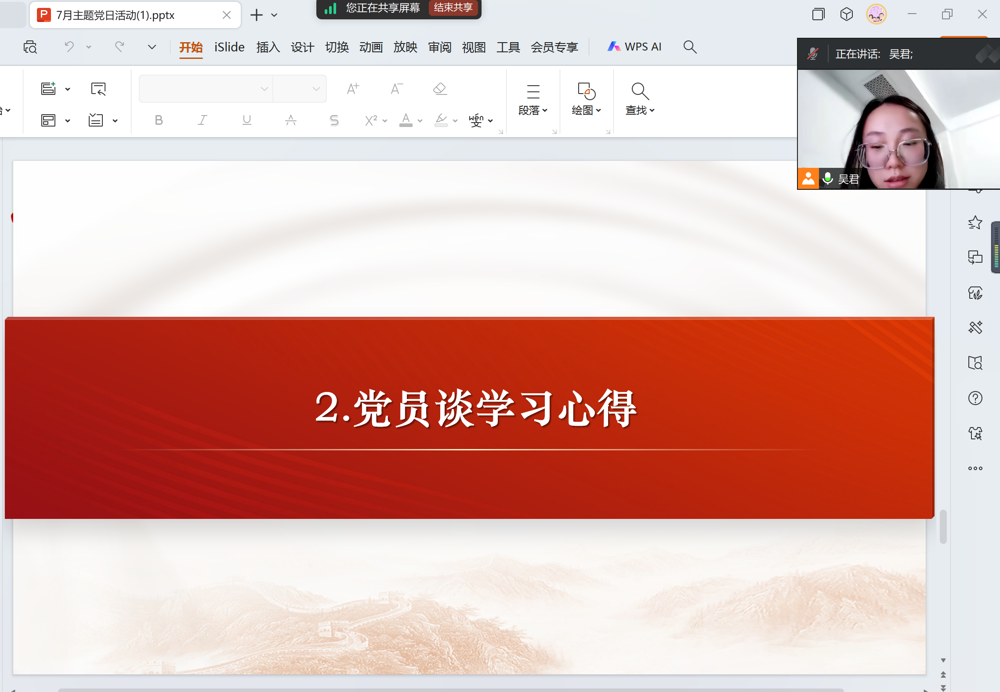Open the Find tool magnifier
Image resolution: width=1000 pixels, height=692 pixels.
[x=639, y=90]
